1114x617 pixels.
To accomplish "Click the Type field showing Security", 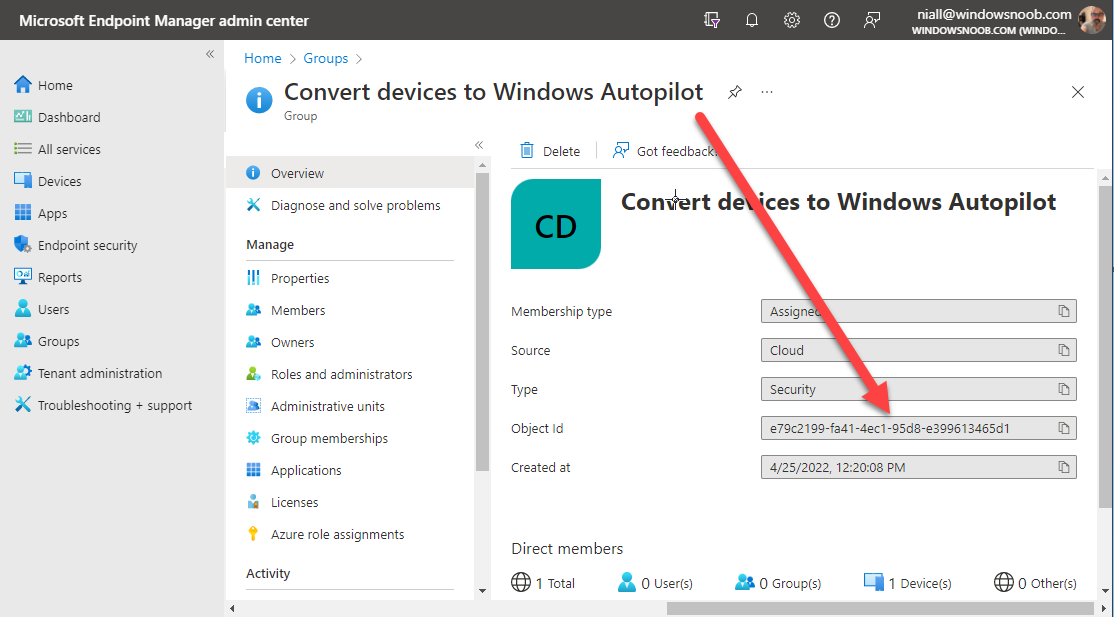I will tap(919, 390).
